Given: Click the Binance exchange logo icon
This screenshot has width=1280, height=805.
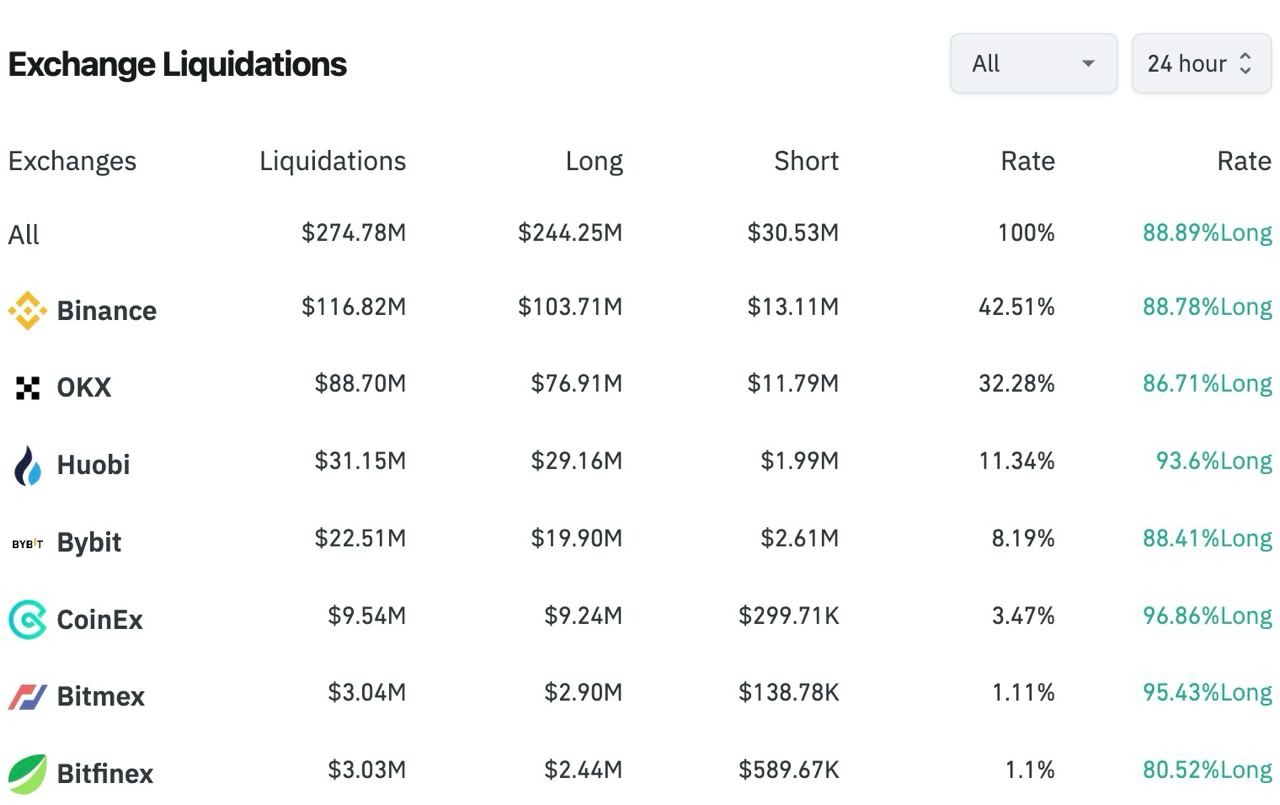Looking at the screenshot, I should 27,310.
